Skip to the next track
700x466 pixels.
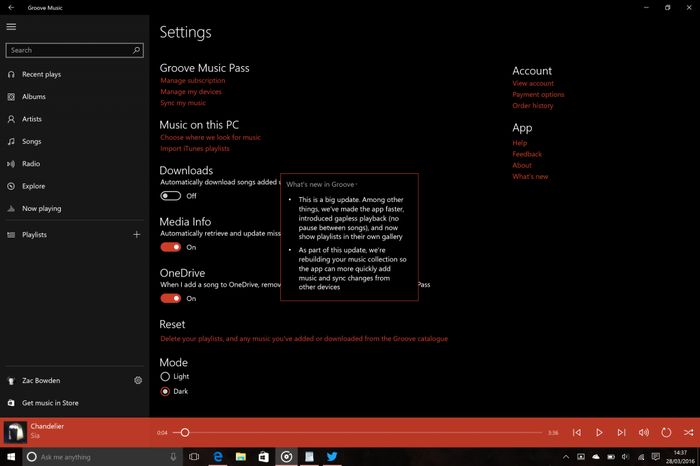[x=621, y=432]
